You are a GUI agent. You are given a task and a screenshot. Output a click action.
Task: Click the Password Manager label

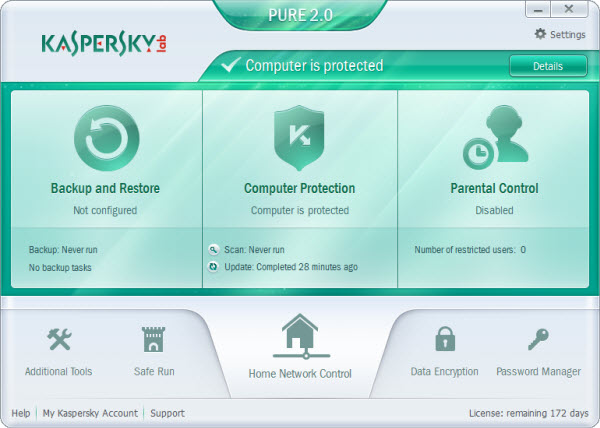click(538, 371)
